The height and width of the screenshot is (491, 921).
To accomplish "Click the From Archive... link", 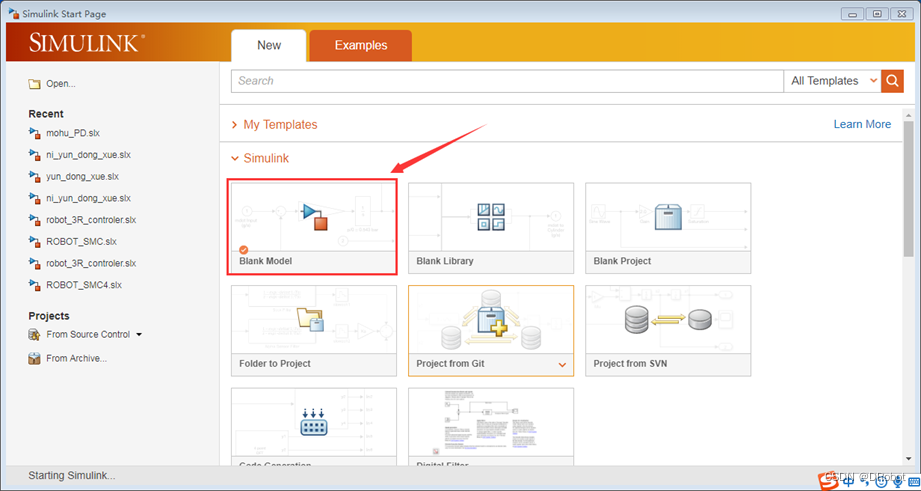I will tap(76, 358).
